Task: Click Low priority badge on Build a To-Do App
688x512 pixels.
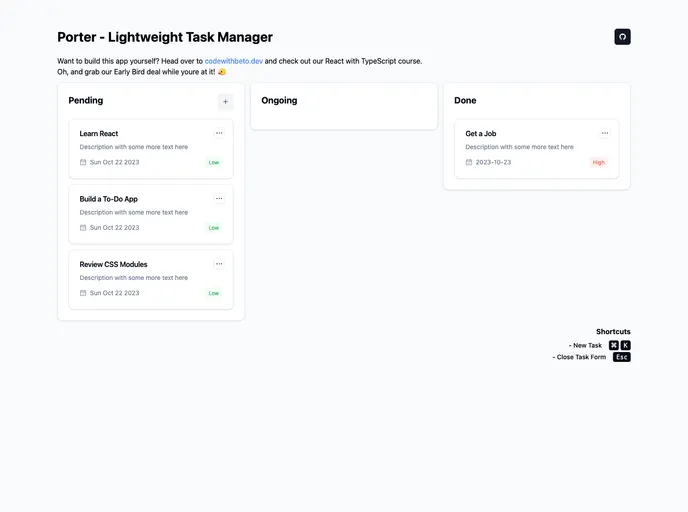Action: click(x=214, y=228)
